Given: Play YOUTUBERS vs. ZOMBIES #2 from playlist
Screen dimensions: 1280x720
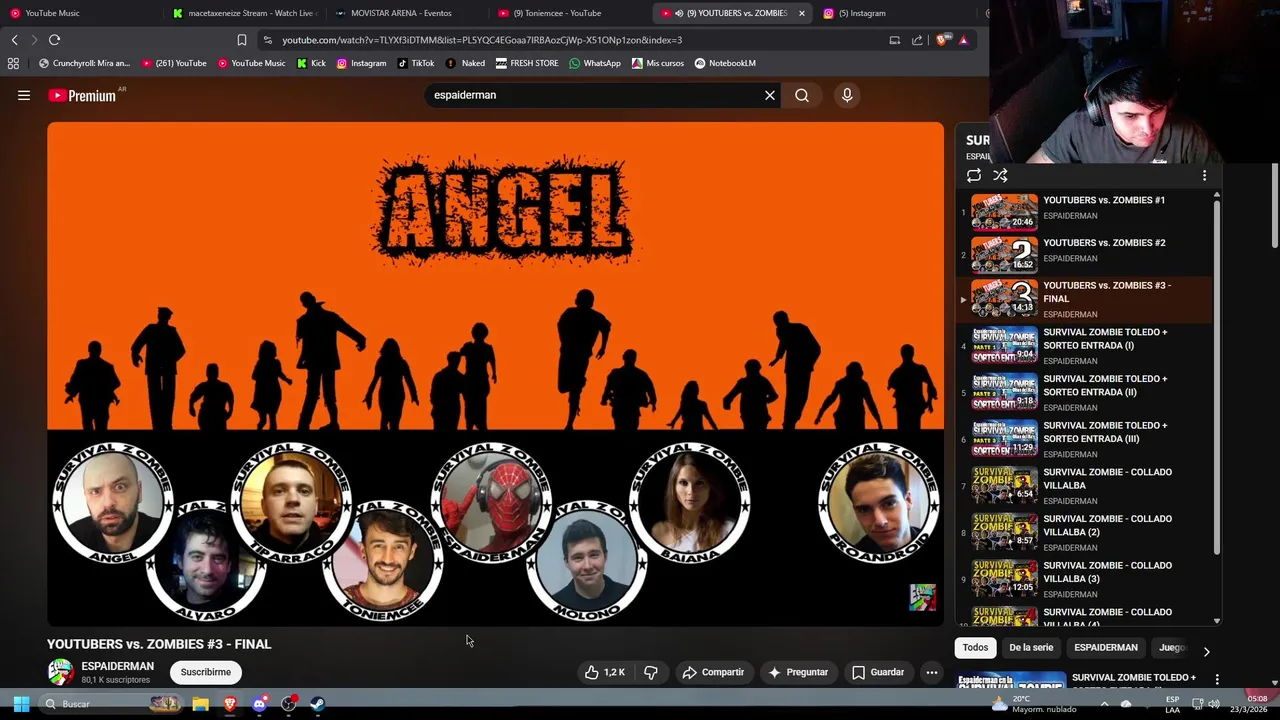Looking at the screenshot, I should coord(1085,254).
